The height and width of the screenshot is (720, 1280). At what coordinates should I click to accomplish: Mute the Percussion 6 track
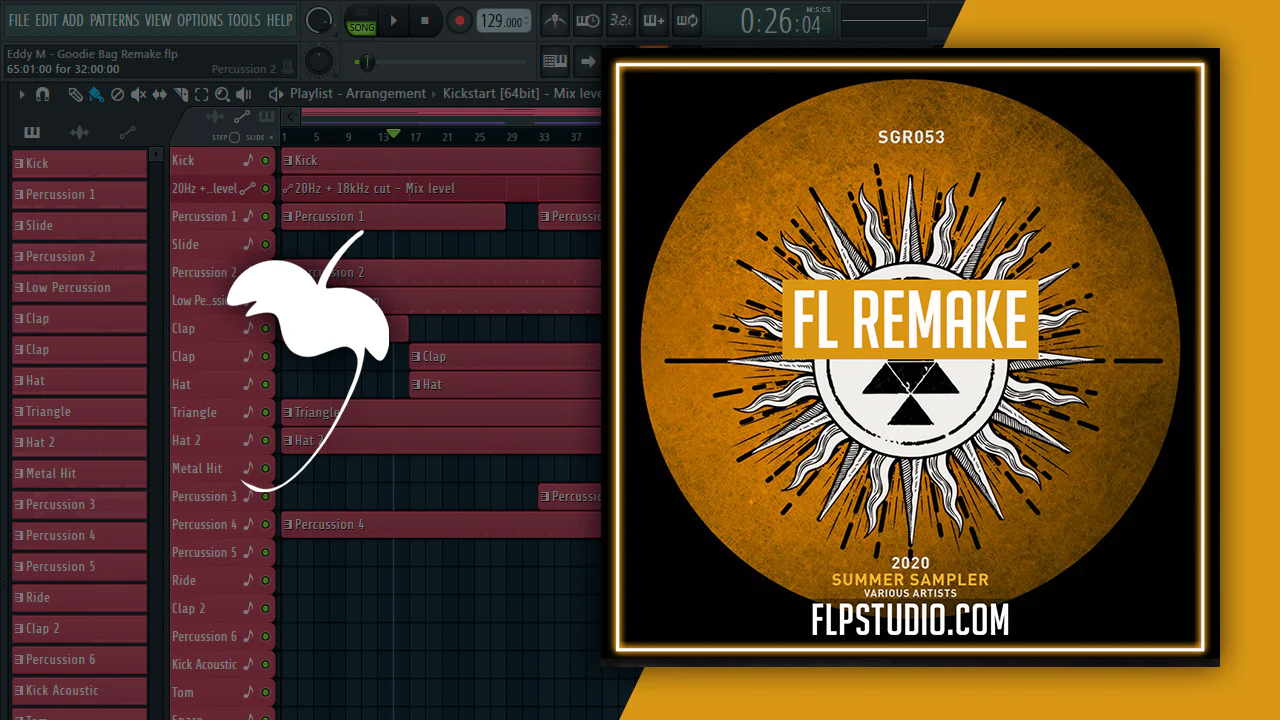[266, 636]
